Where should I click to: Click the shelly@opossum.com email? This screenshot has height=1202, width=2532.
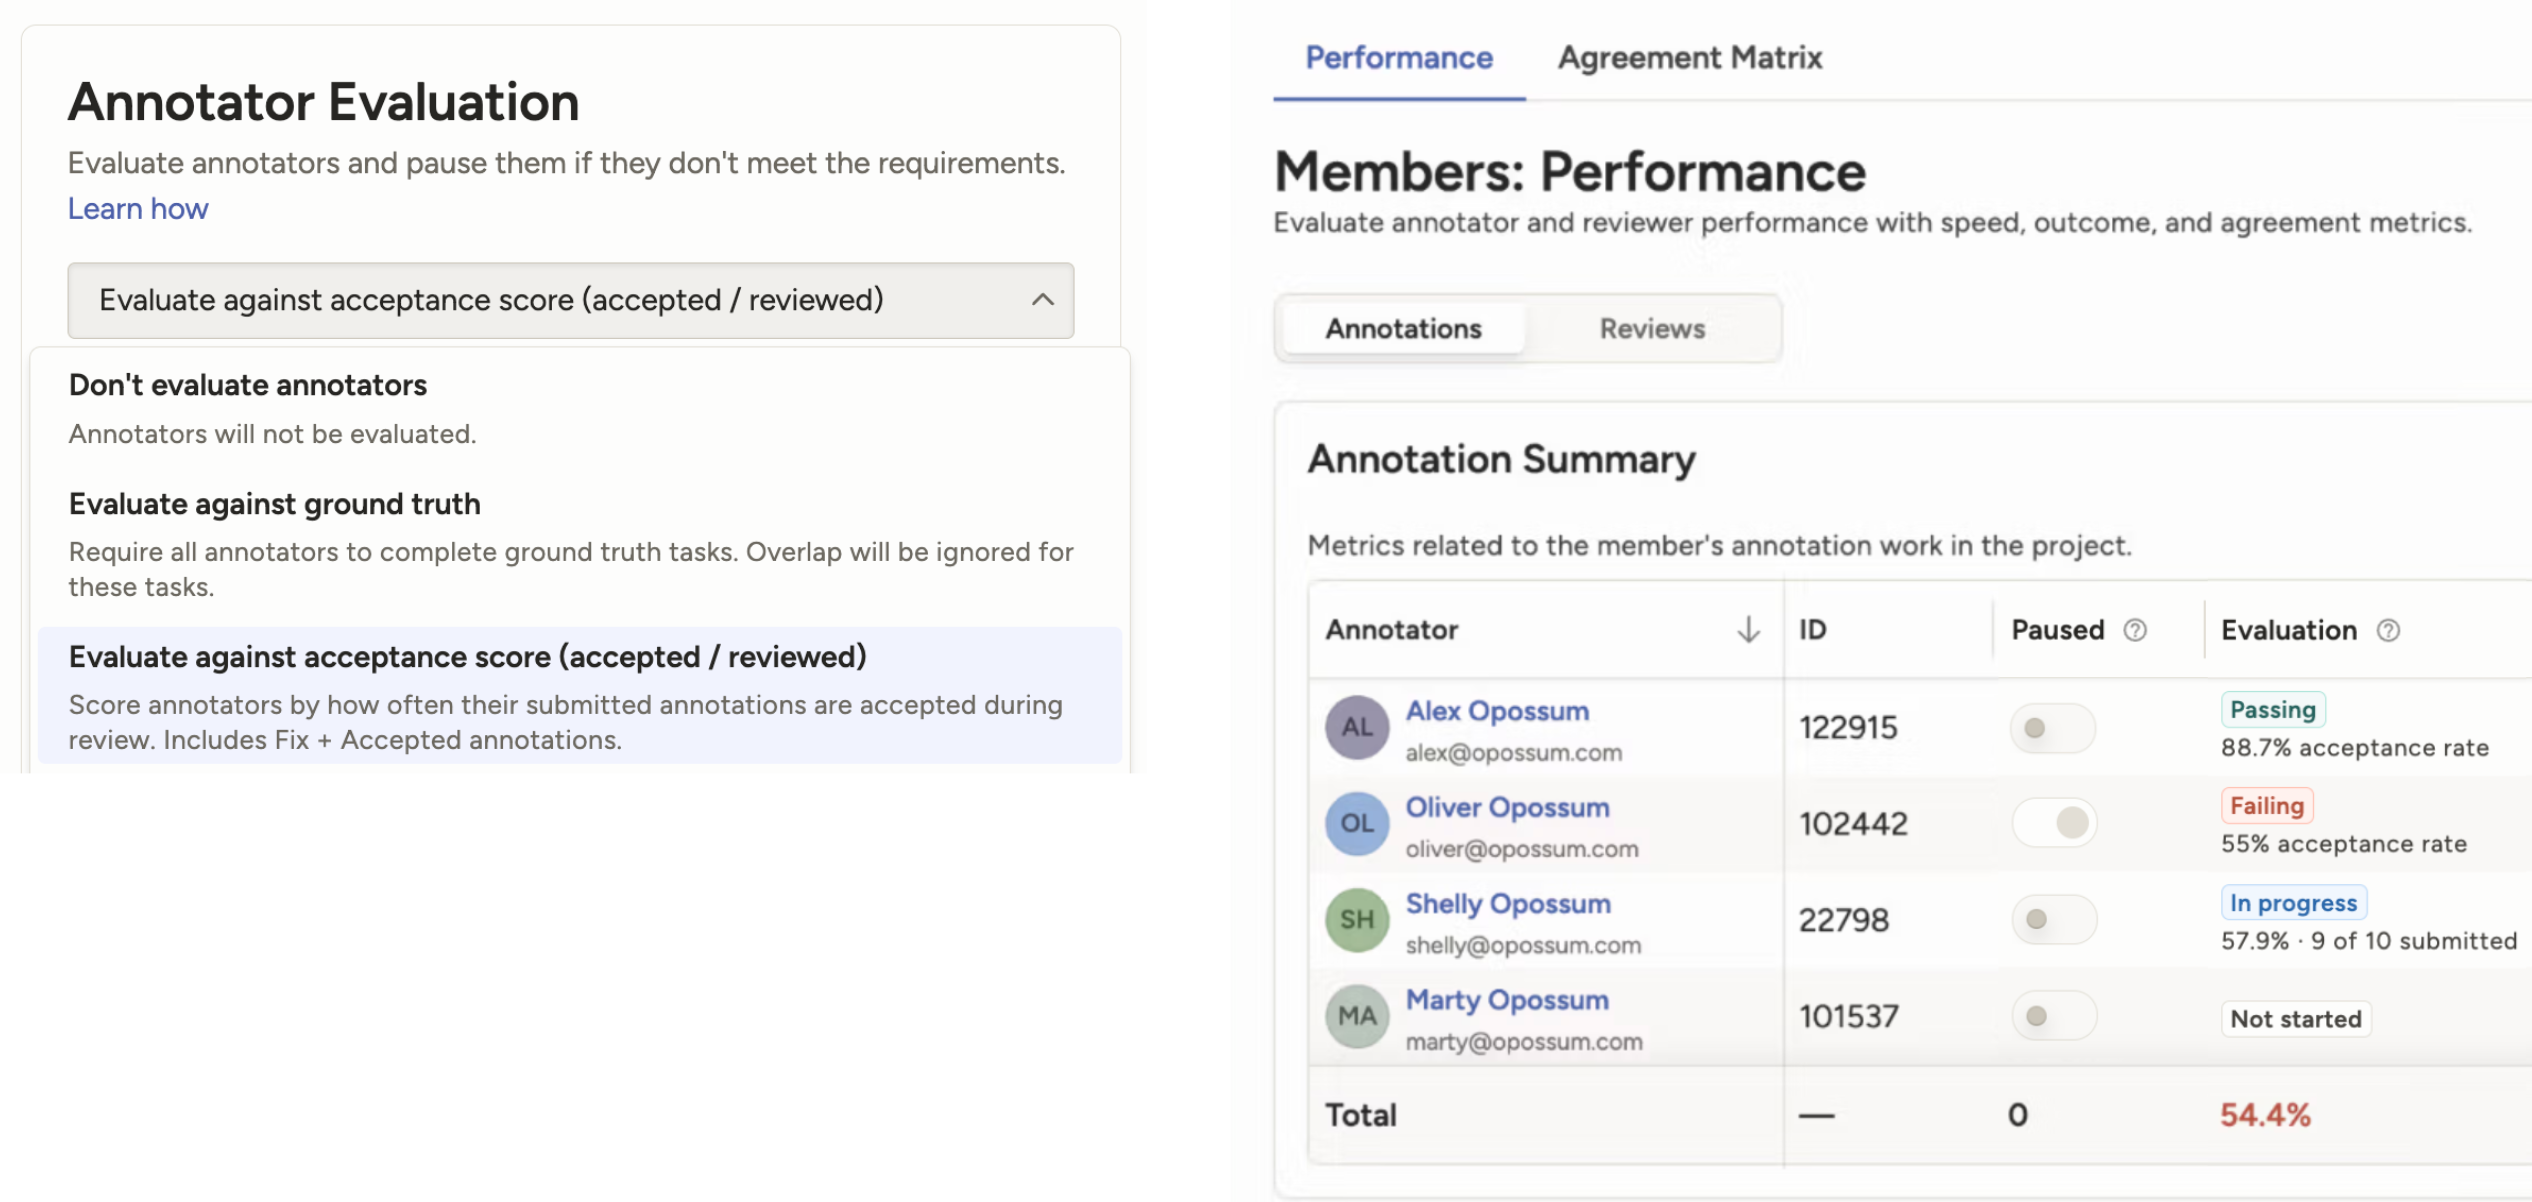coord(1523,945)
